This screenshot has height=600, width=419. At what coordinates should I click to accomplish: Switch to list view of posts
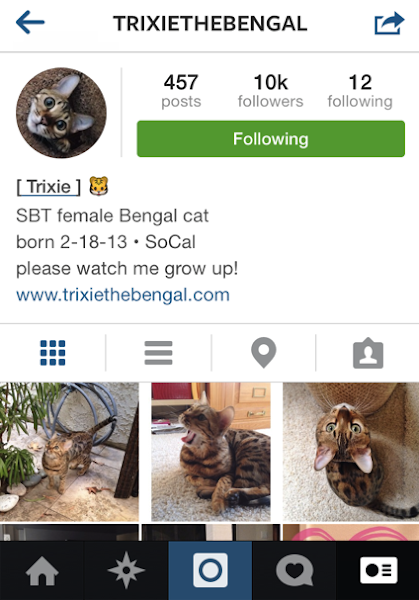point(158,353)
